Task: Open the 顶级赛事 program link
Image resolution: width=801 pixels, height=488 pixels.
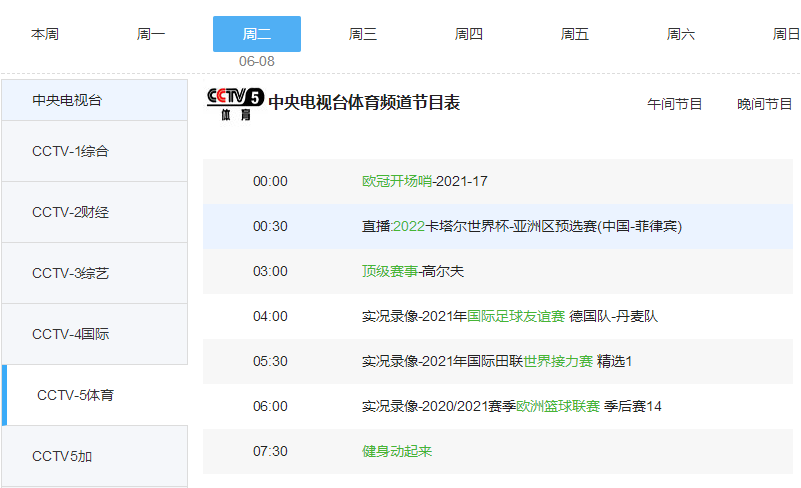Action: [390, 271]
